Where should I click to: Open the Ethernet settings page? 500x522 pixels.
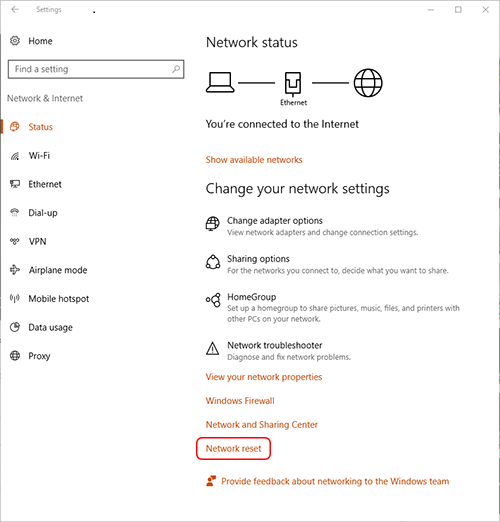click(x=45, y=184)
